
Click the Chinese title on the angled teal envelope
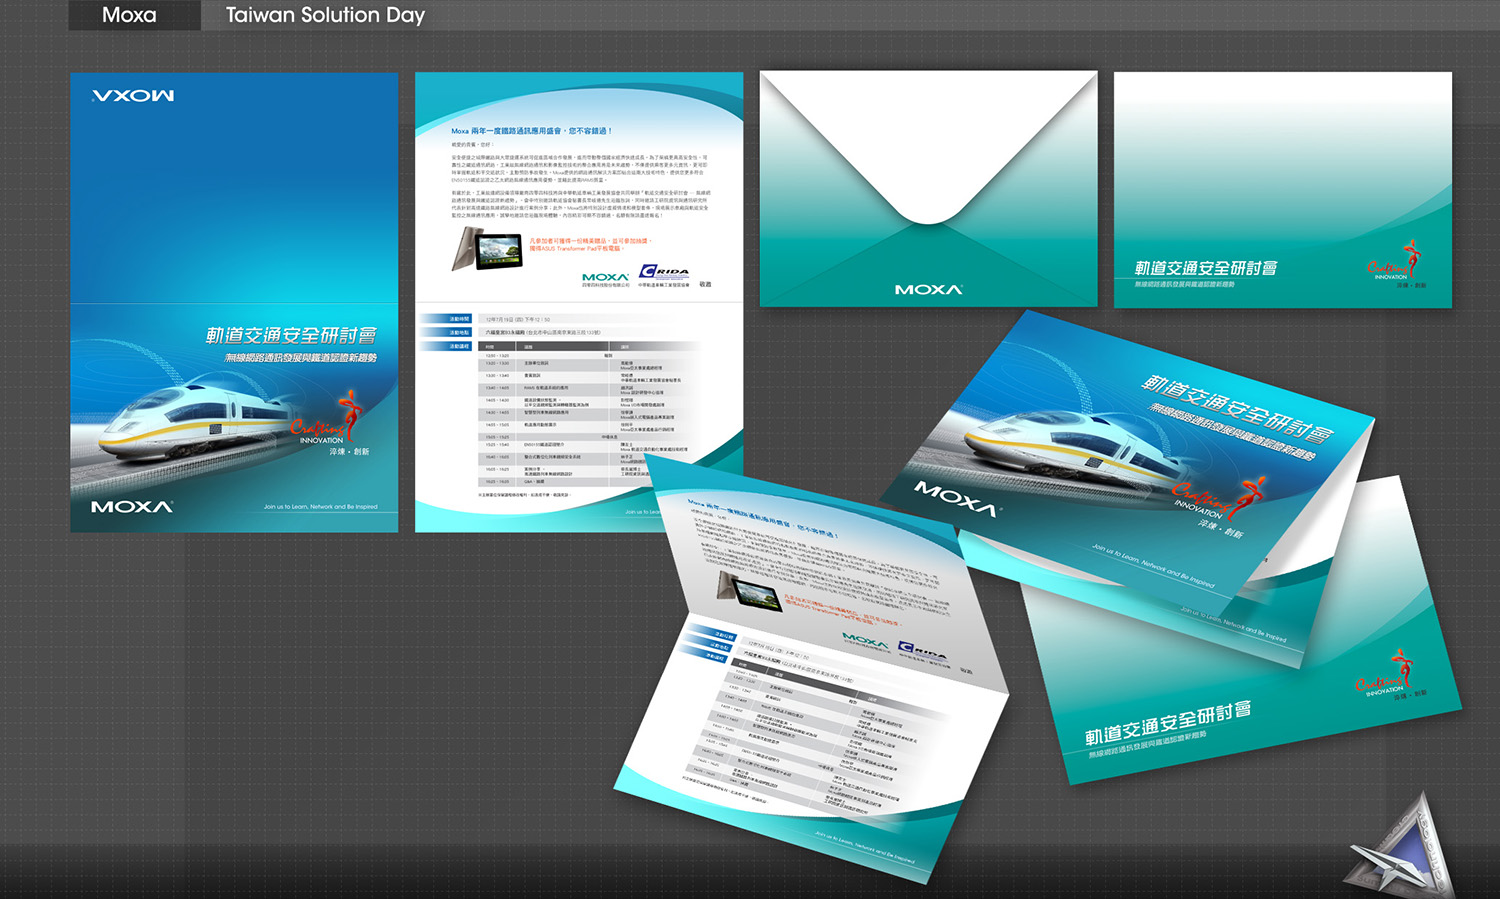point(1167,723)
